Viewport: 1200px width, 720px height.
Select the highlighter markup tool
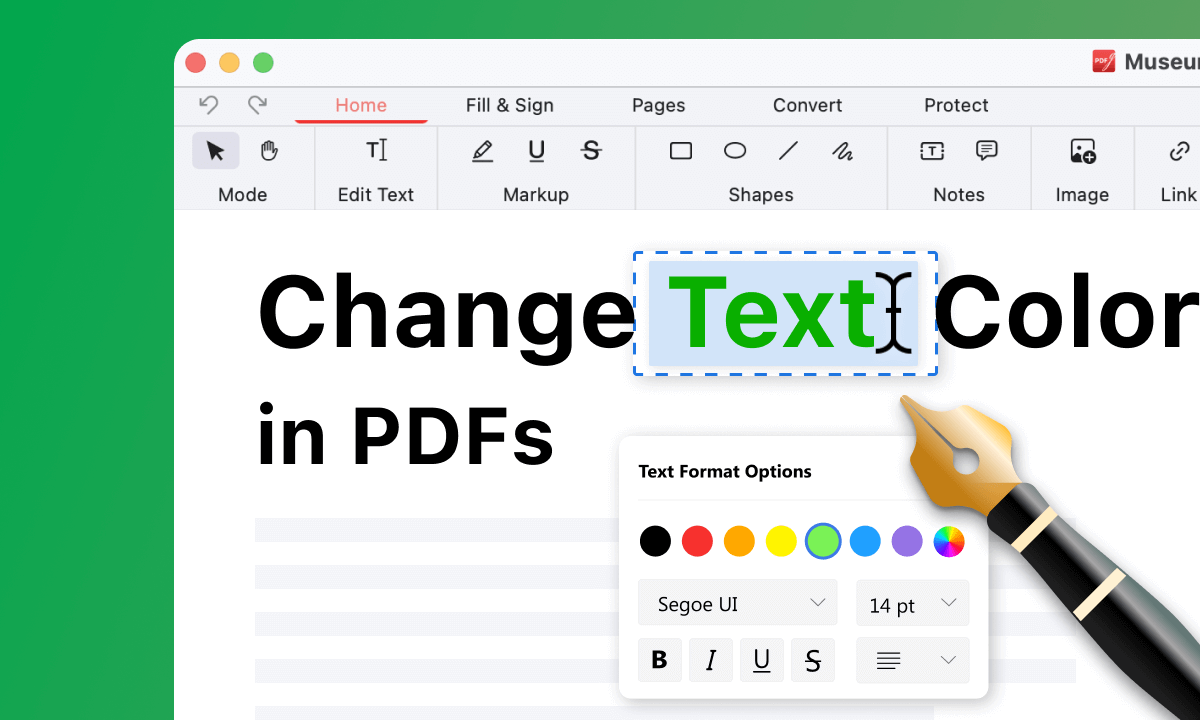tap(482, 151)
